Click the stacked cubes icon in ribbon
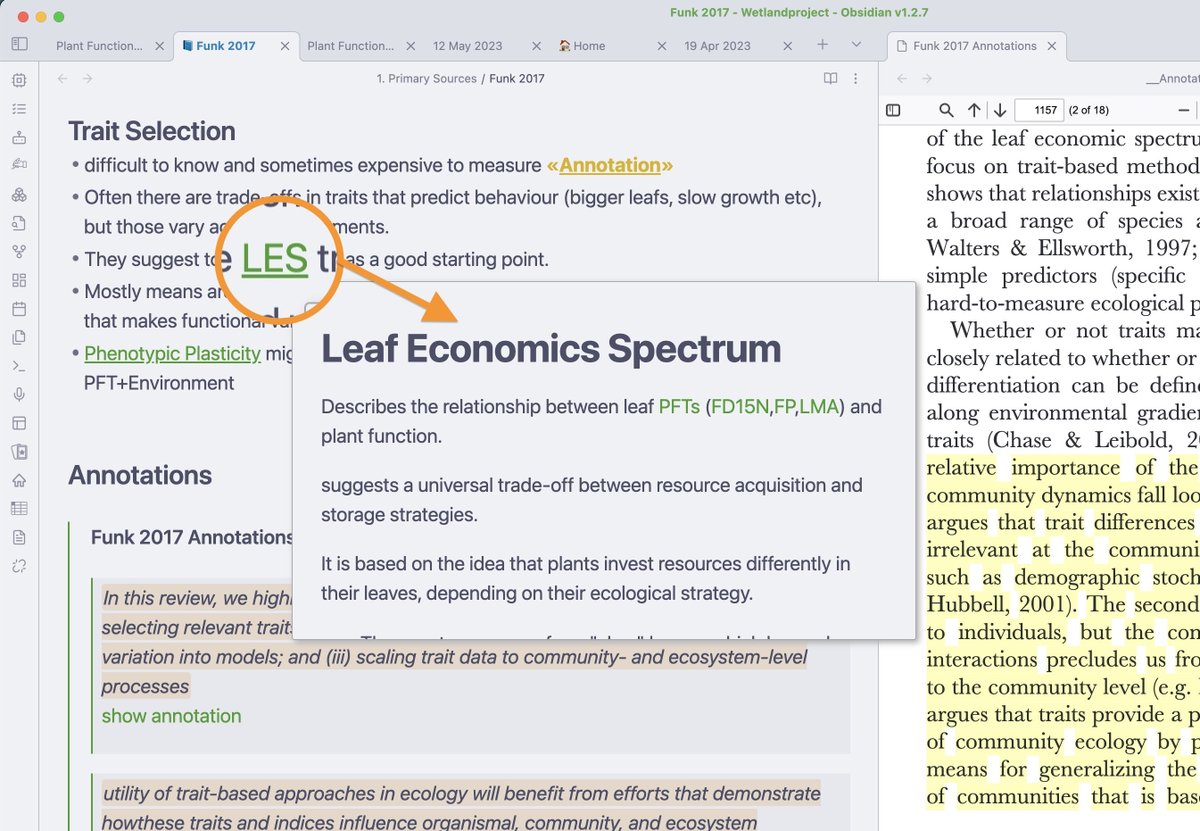Screen dimensions: 1200x831 pos(19,194)
